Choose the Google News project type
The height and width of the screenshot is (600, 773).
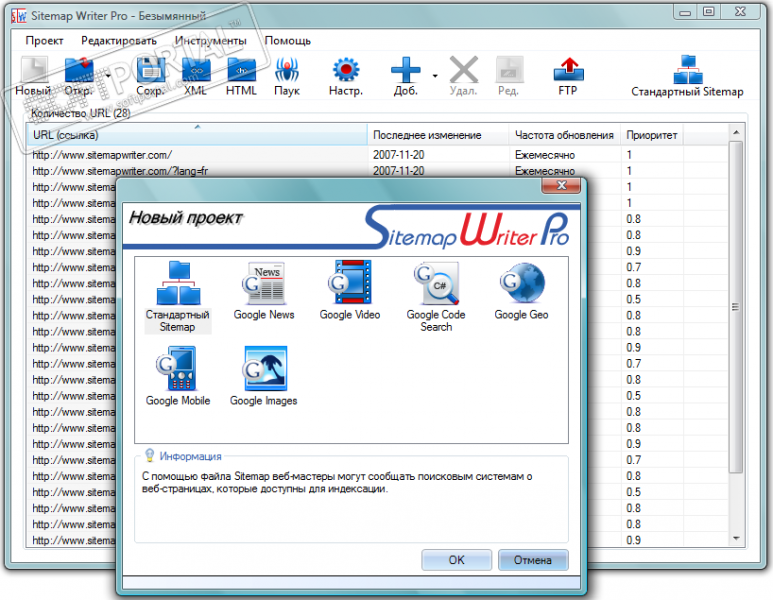(264, 291)
